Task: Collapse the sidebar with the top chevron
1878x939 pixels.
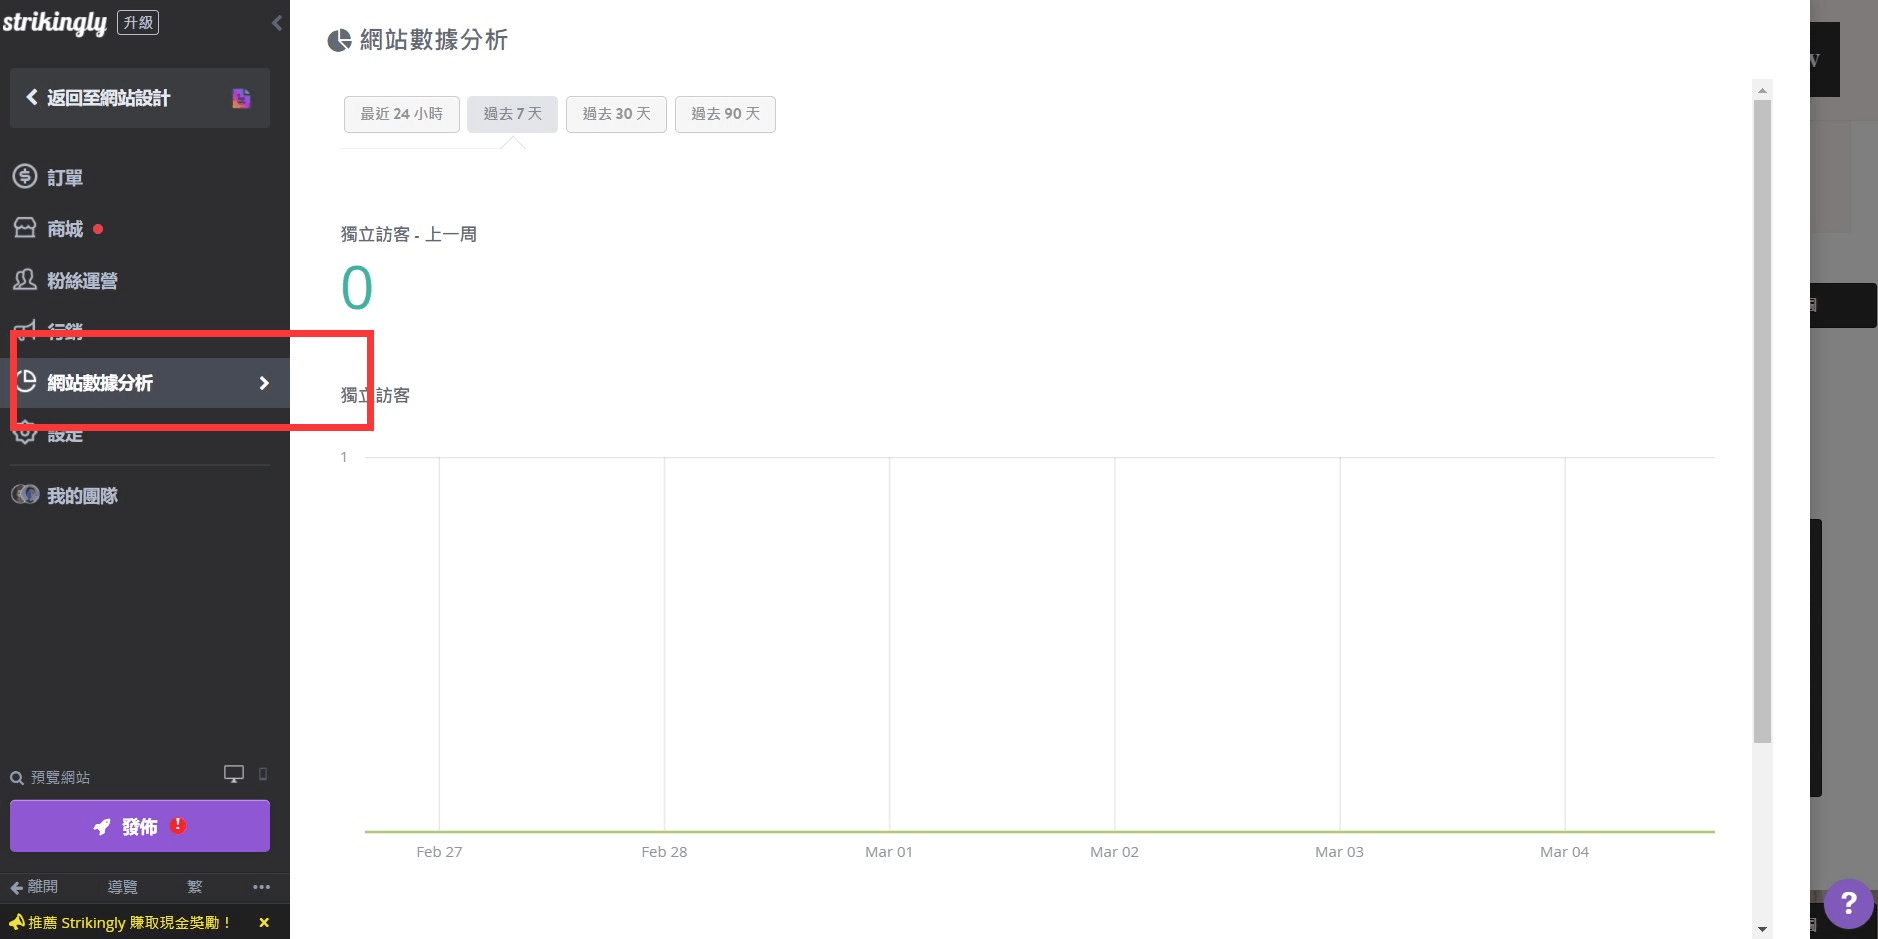Action: pyautogui.click(x=277, y=23)
